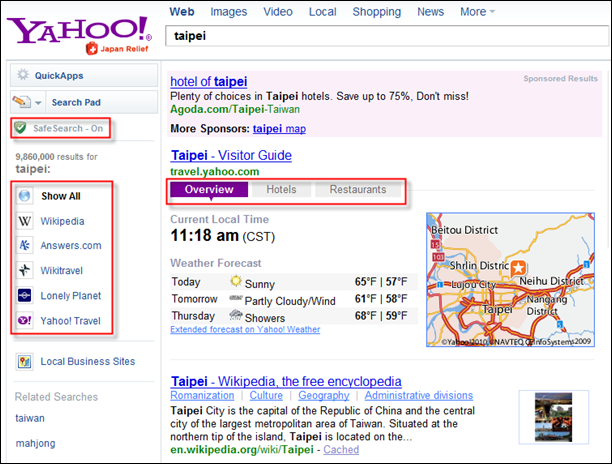Open the Cached link for Wikipedia result
Image resolution: width=612 pixels, height=464 pixels.
341,450
